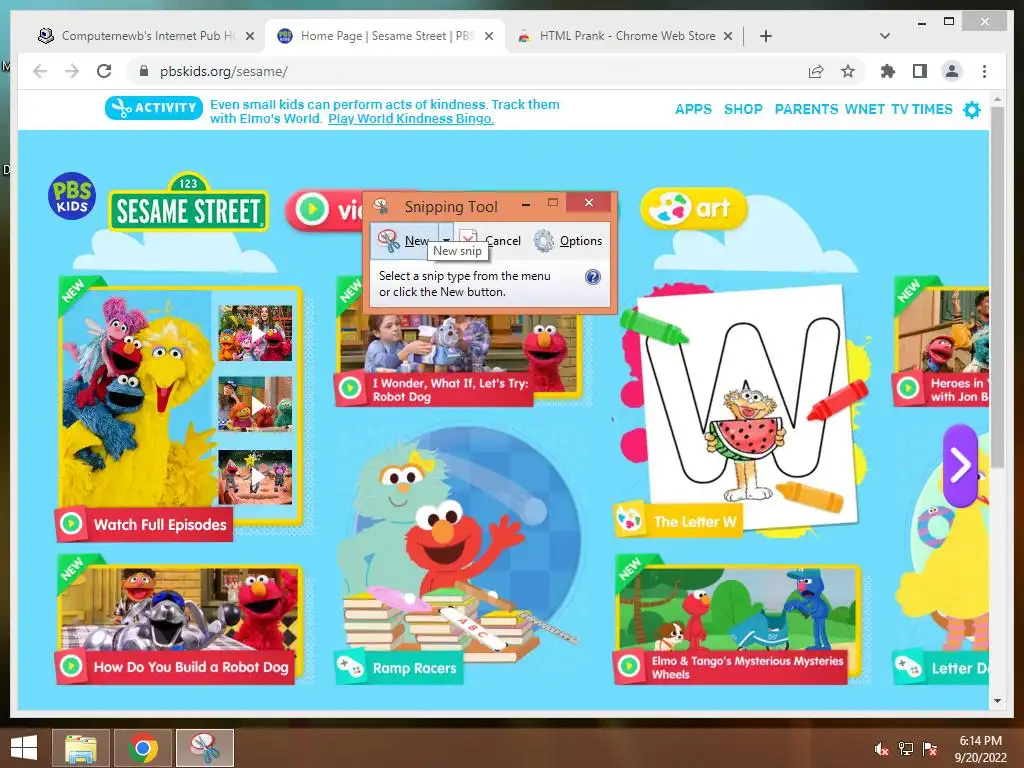Switch to HTML Prank Chrome Web Store tab

pyautogui.click(x=624, y=36)
